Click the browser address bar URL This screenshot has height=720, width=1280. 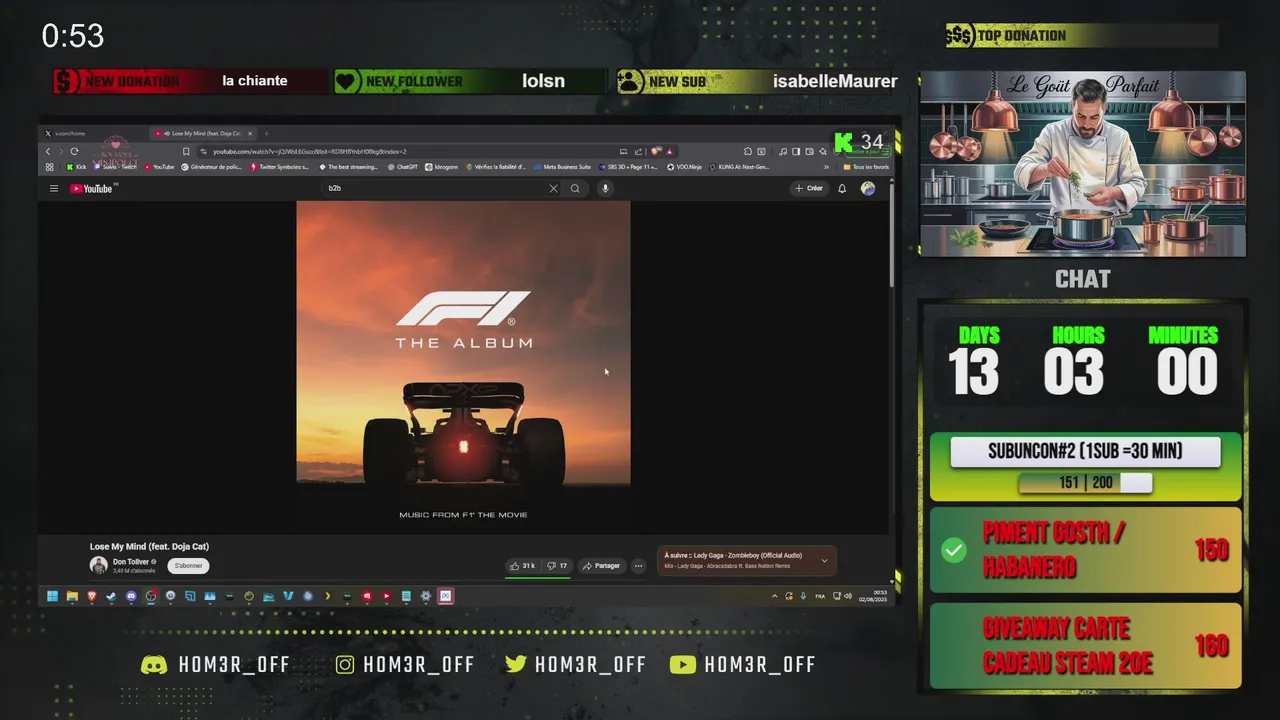[310, 152]
